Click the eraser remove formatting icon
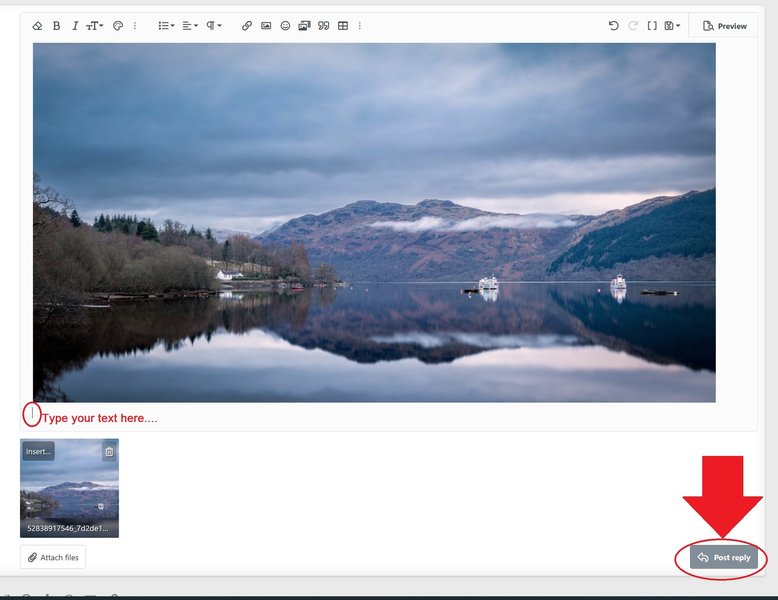This screenshot has height=600, width=778. (x=37, y=26)
